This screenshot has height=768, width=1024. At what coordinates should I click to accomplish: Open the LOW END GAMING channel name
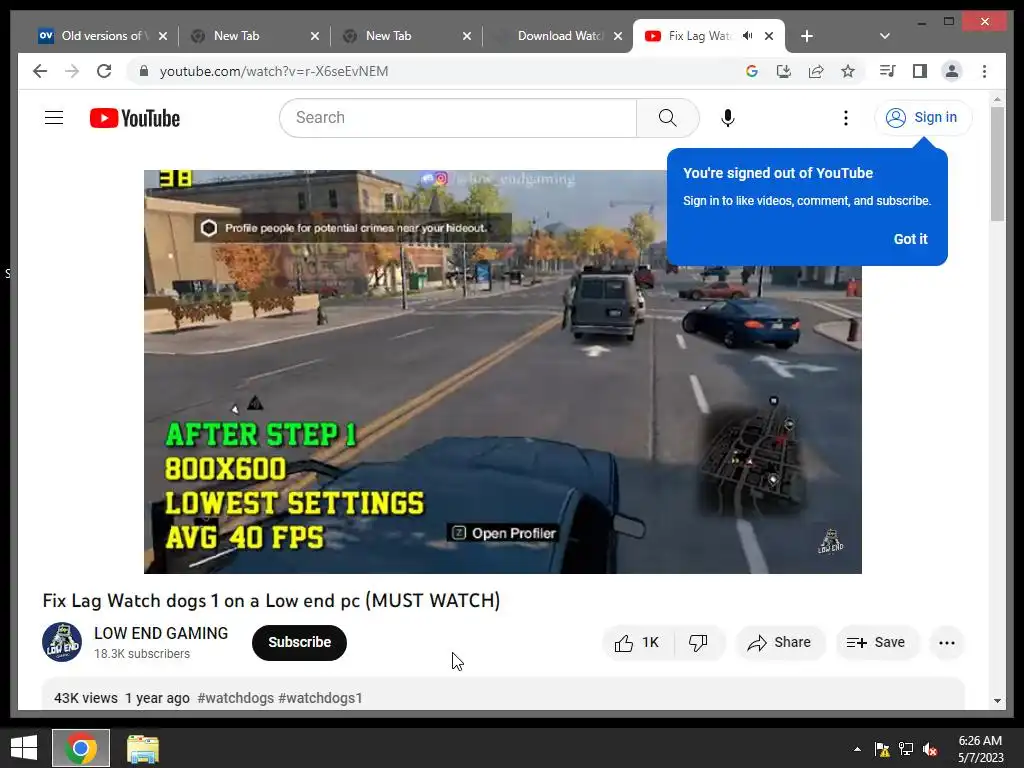click(x=161, y=633)
